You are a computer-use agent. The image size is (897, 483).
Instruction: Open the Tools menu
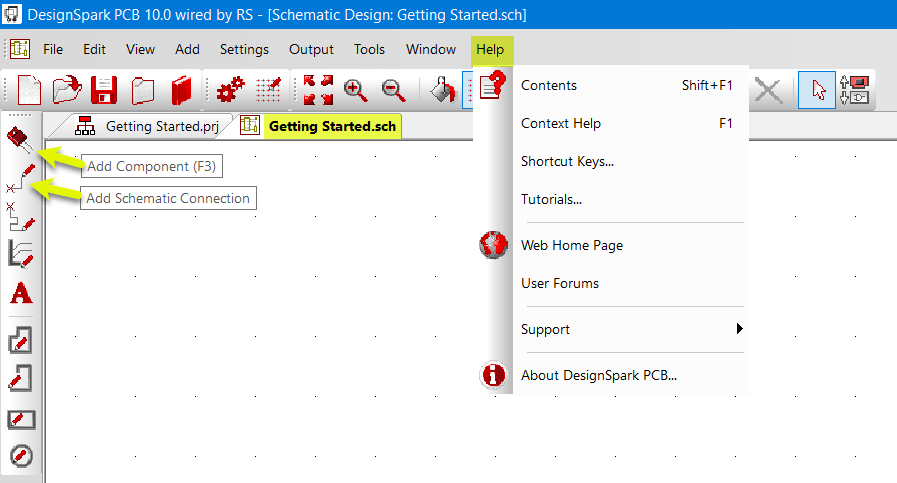[x=369, y=49]
